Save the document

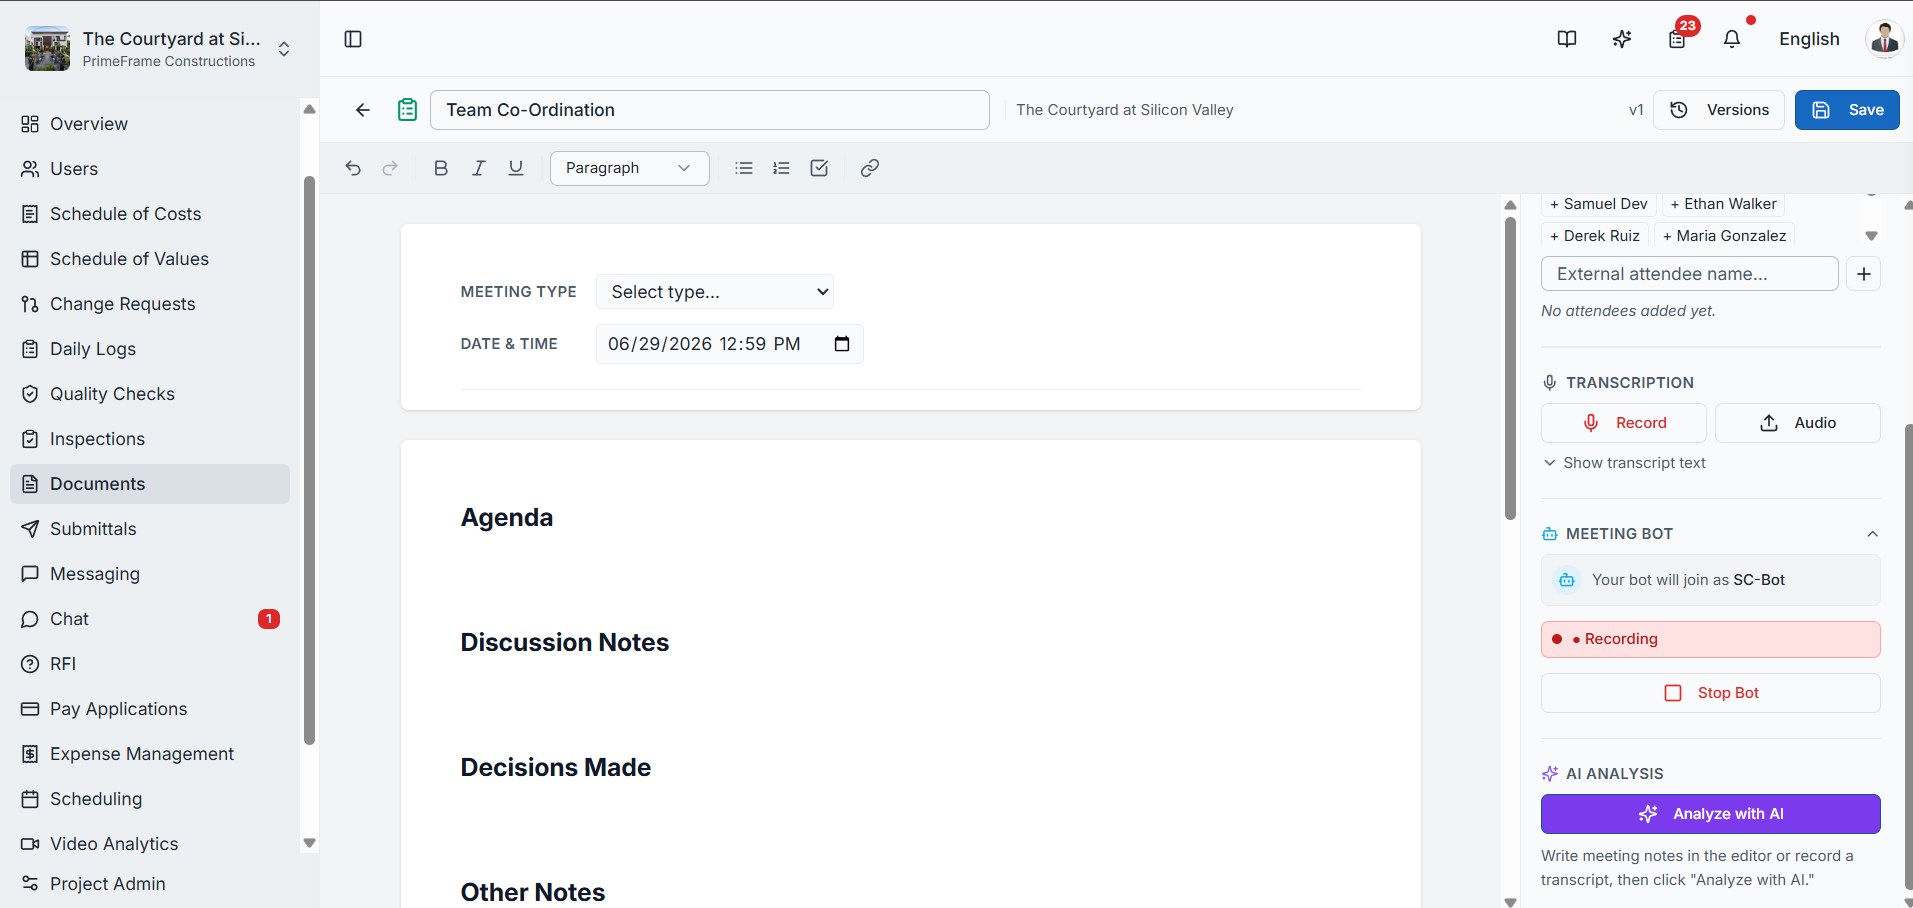(x=1847, y=110)
